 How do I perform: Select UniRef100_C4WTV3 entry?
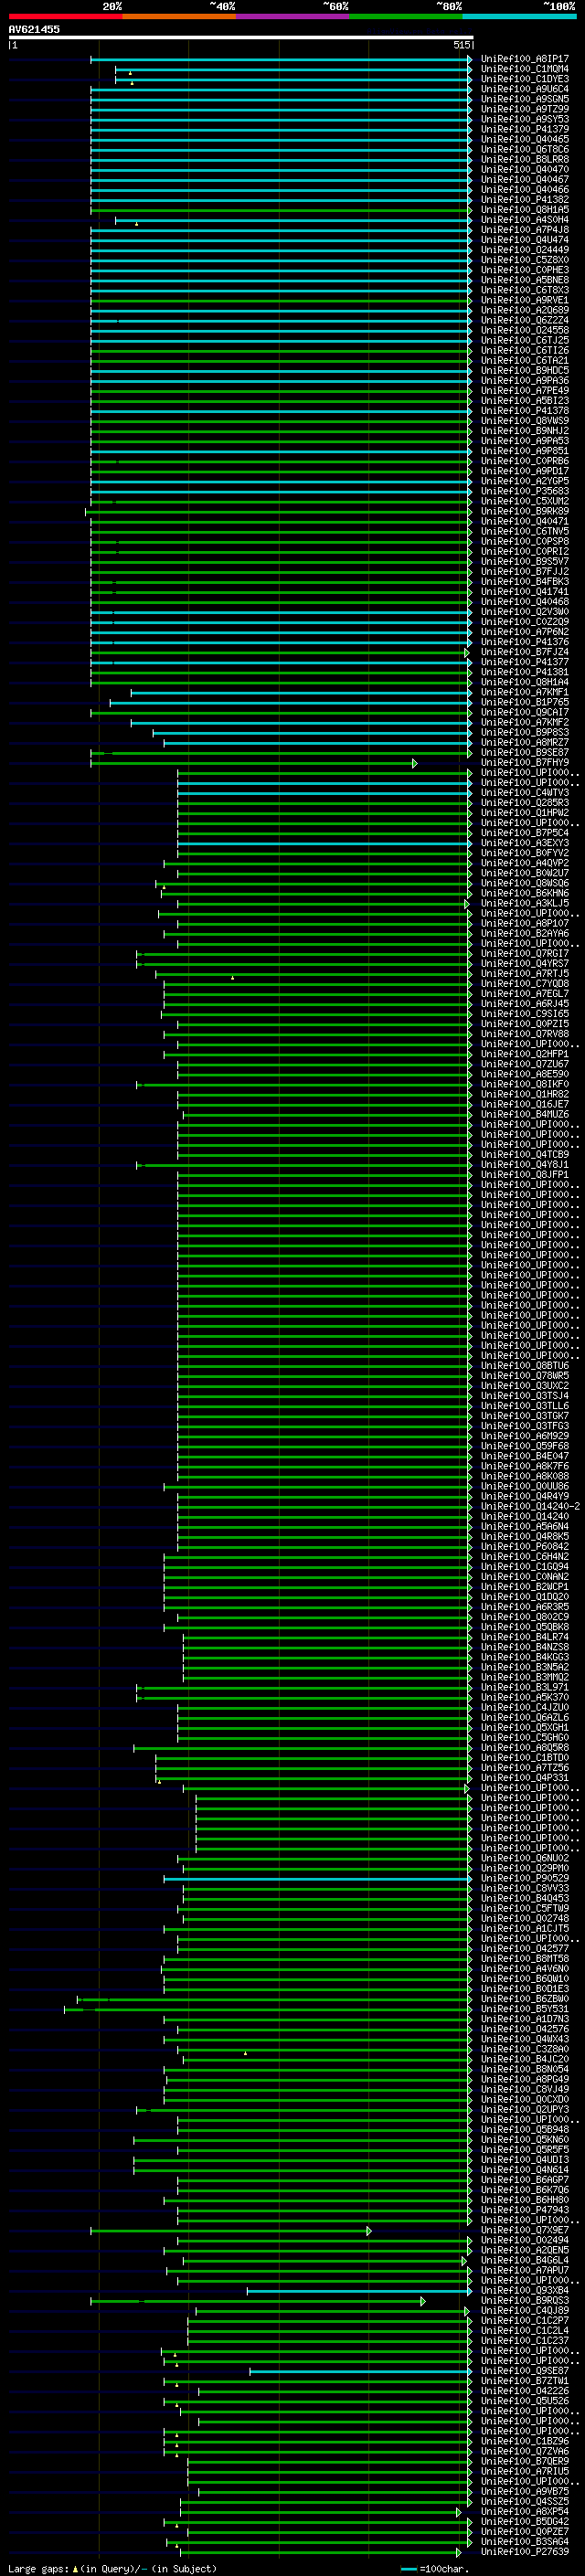524,793
